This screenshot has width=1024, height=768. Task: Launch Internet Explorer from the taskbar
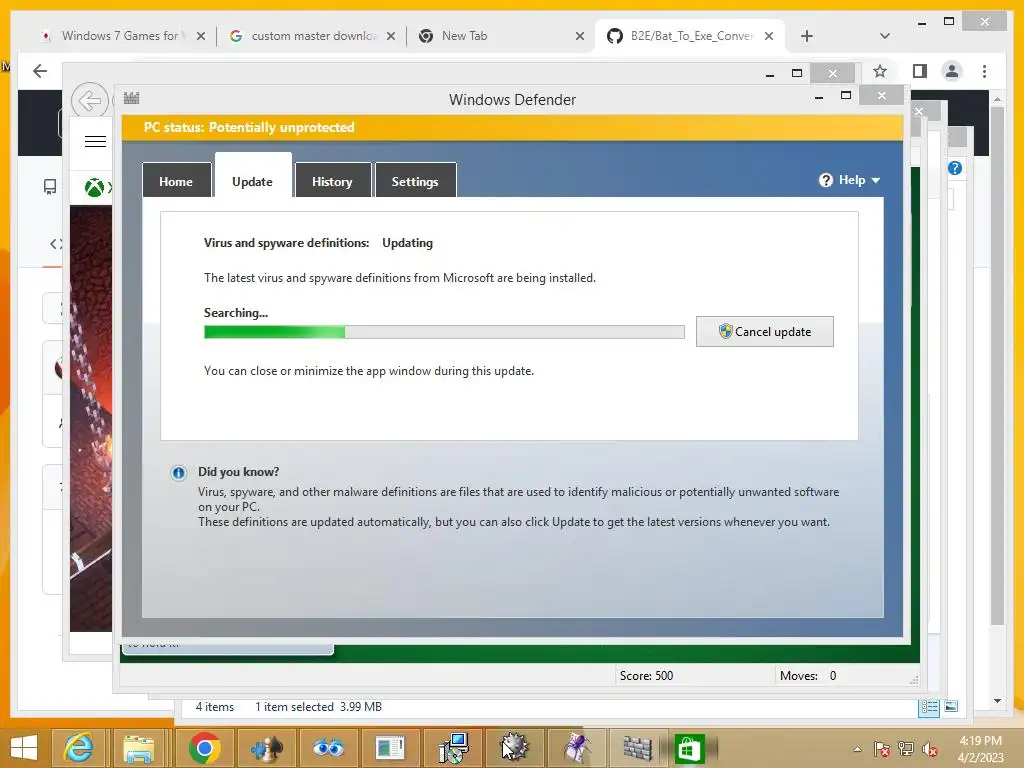(78, 748)
